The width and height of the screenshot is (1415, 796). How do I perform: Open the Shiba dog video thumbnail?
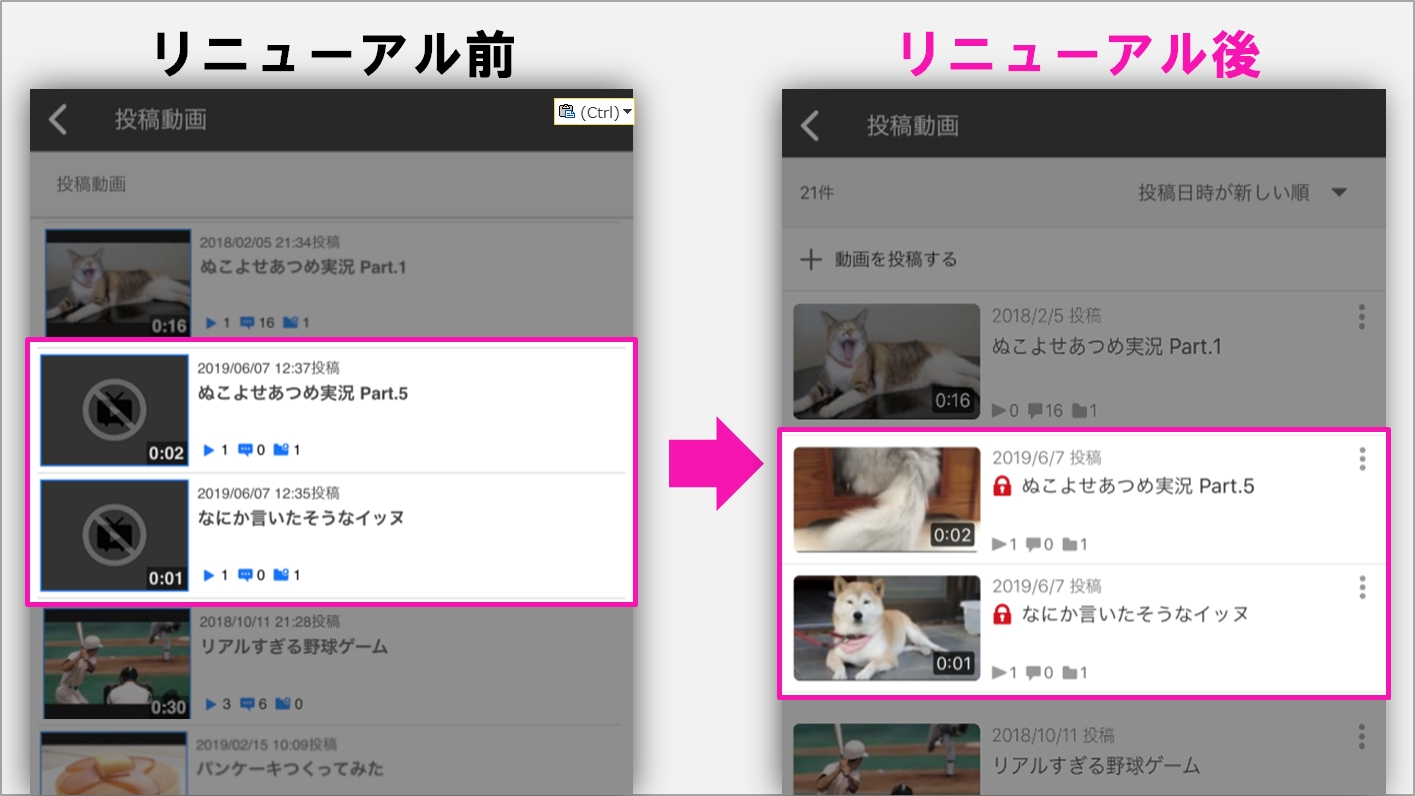coord(886,628)
